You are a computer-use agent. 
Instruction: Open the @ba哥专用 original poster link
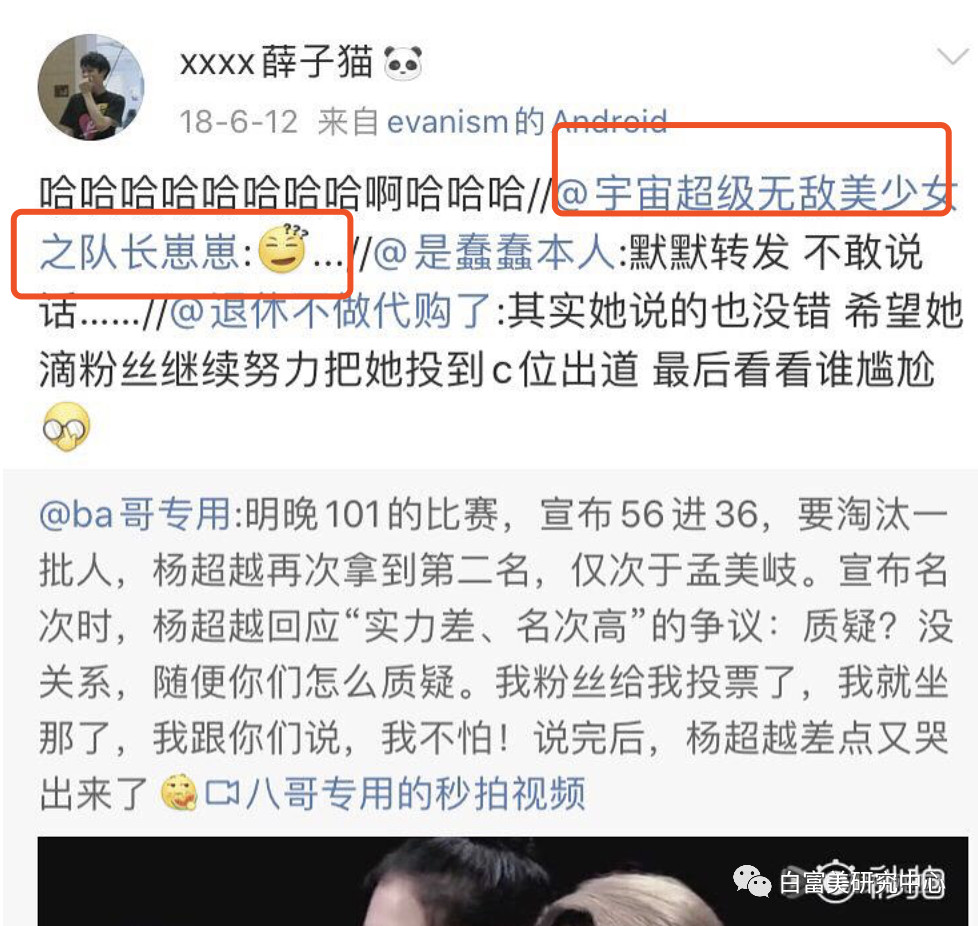pyautogui.click(x=135, y=514)
